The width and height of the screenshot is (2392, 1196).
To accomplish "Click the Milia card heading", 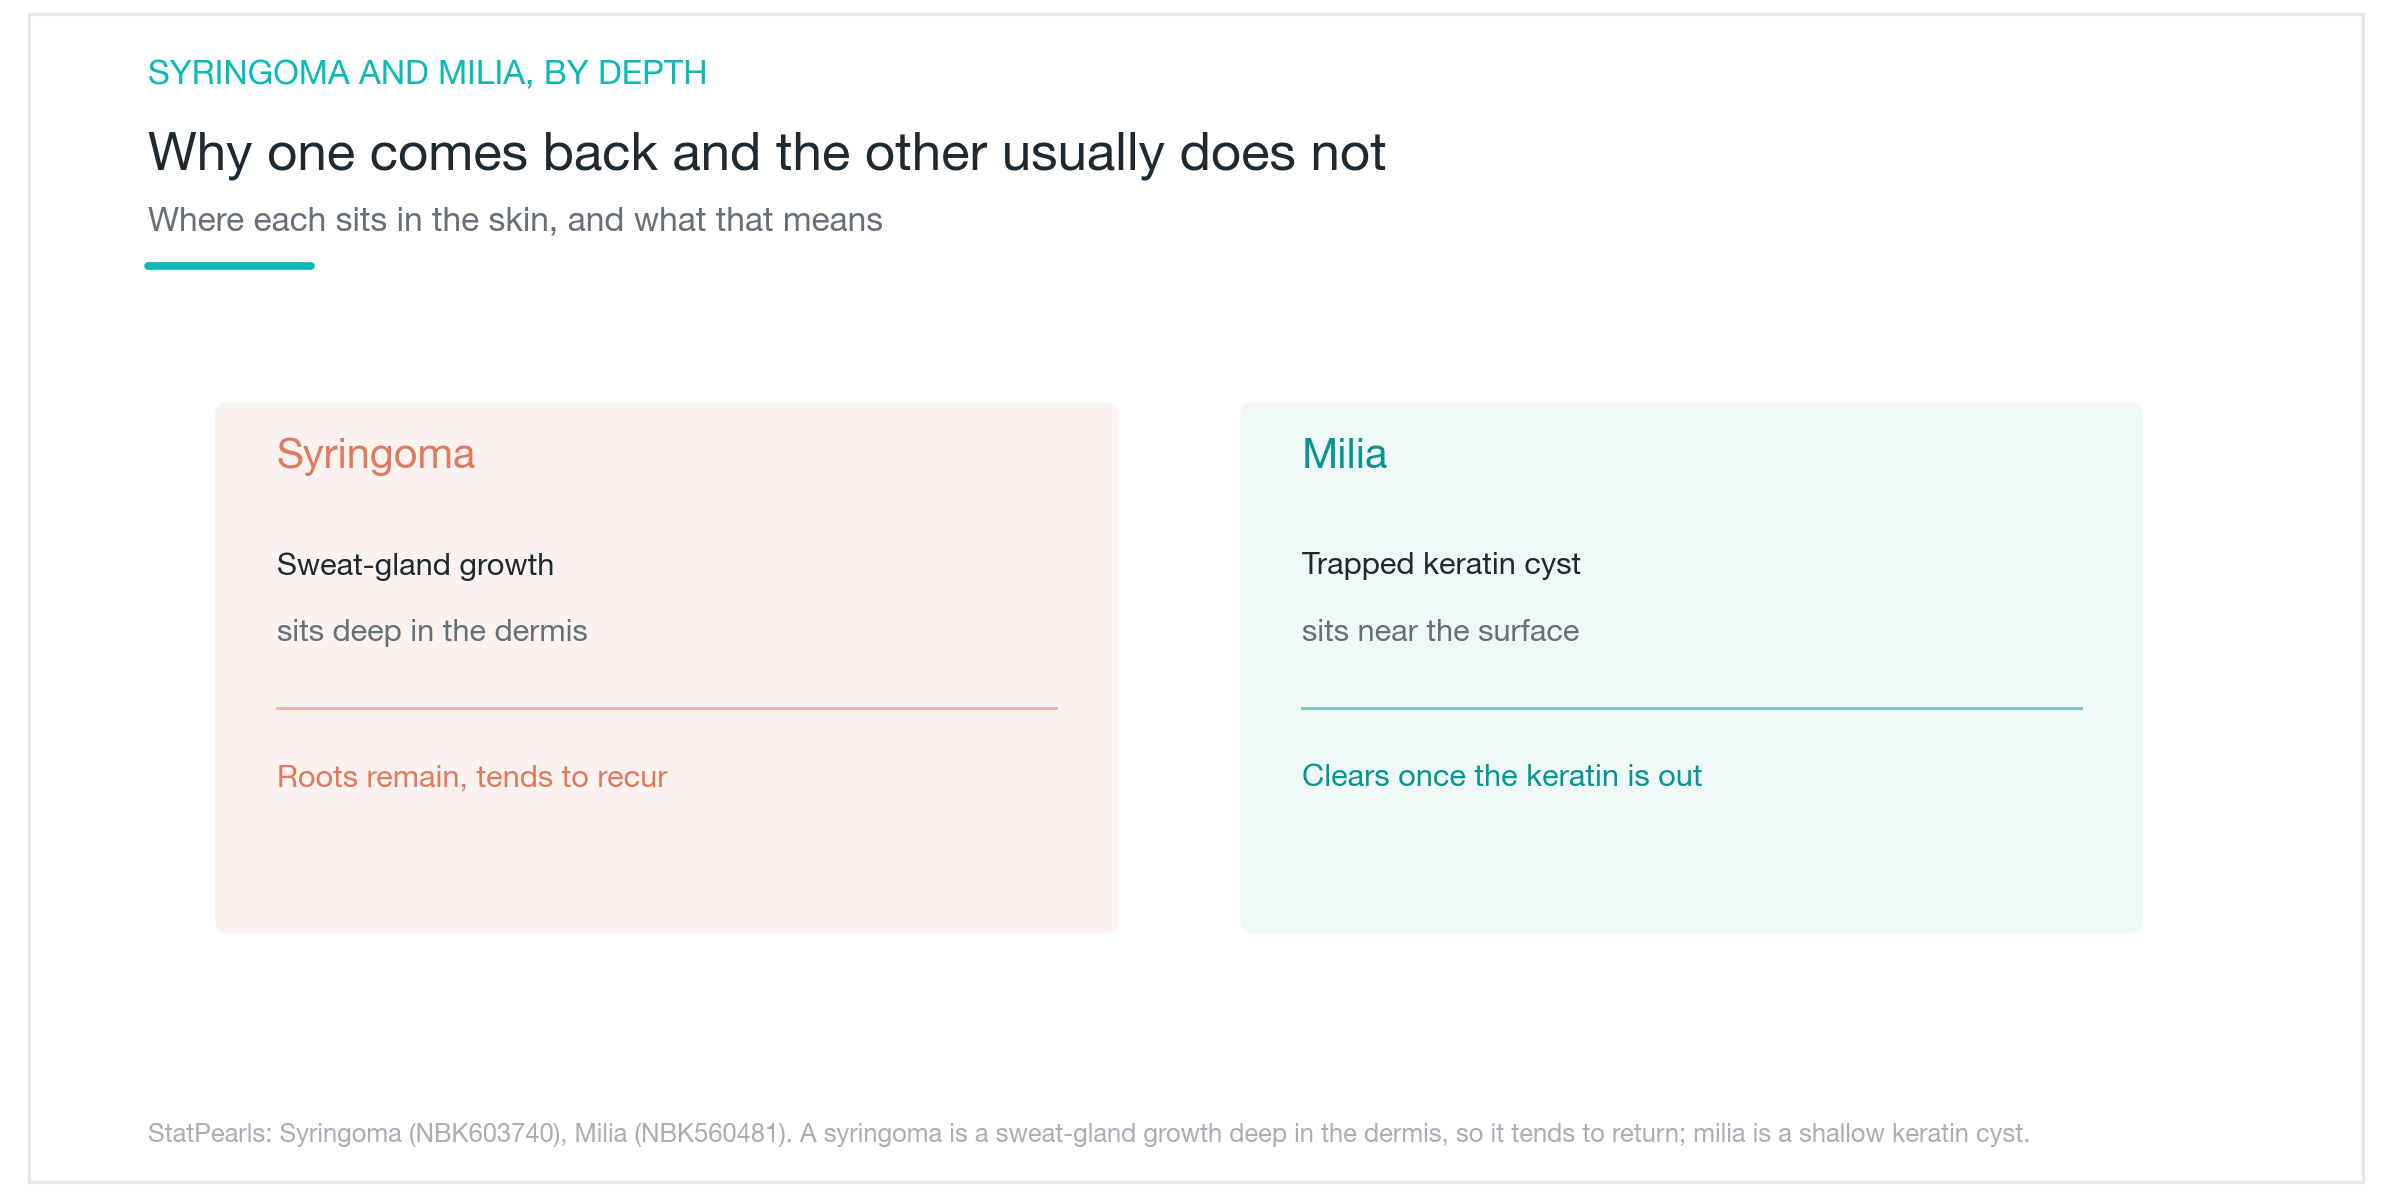I will (1344, 454).
